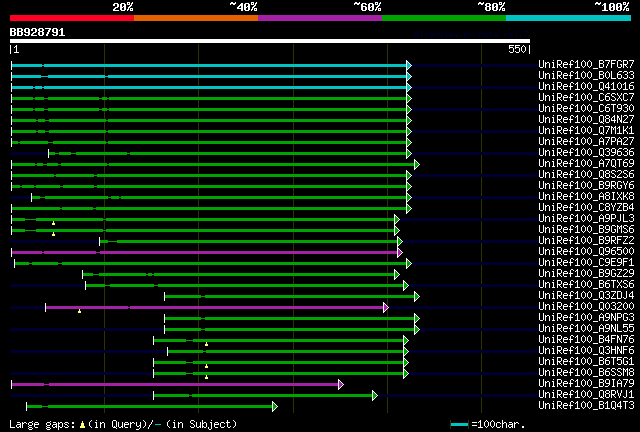Click the cyan ~100% identity legend segment
This screenshot has width=640, height=432.
pyautogui.click(x=569, y=18)
